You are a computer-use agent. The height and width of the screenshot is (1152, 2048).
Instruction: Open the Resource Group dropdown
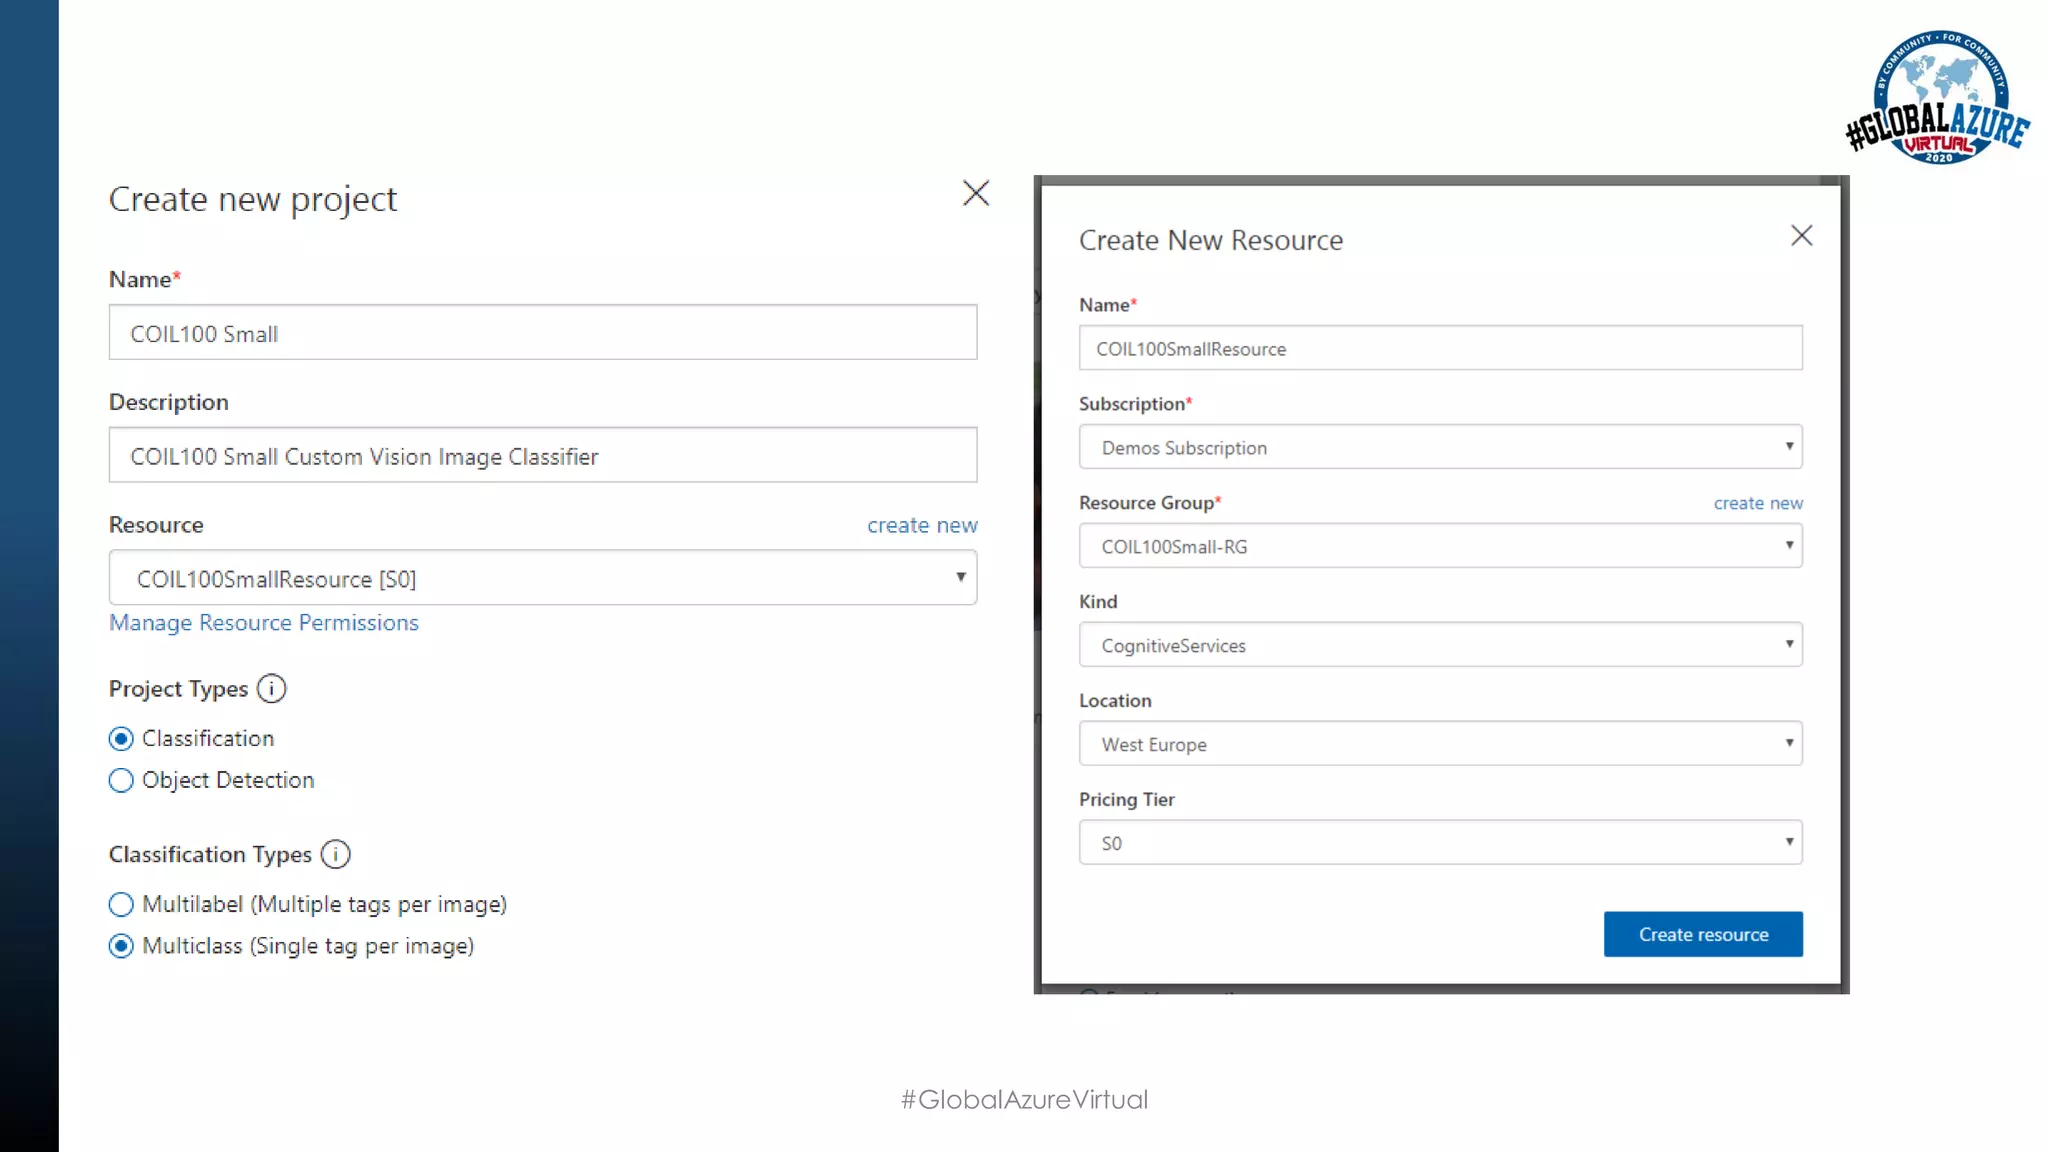tap(1440, 546)
